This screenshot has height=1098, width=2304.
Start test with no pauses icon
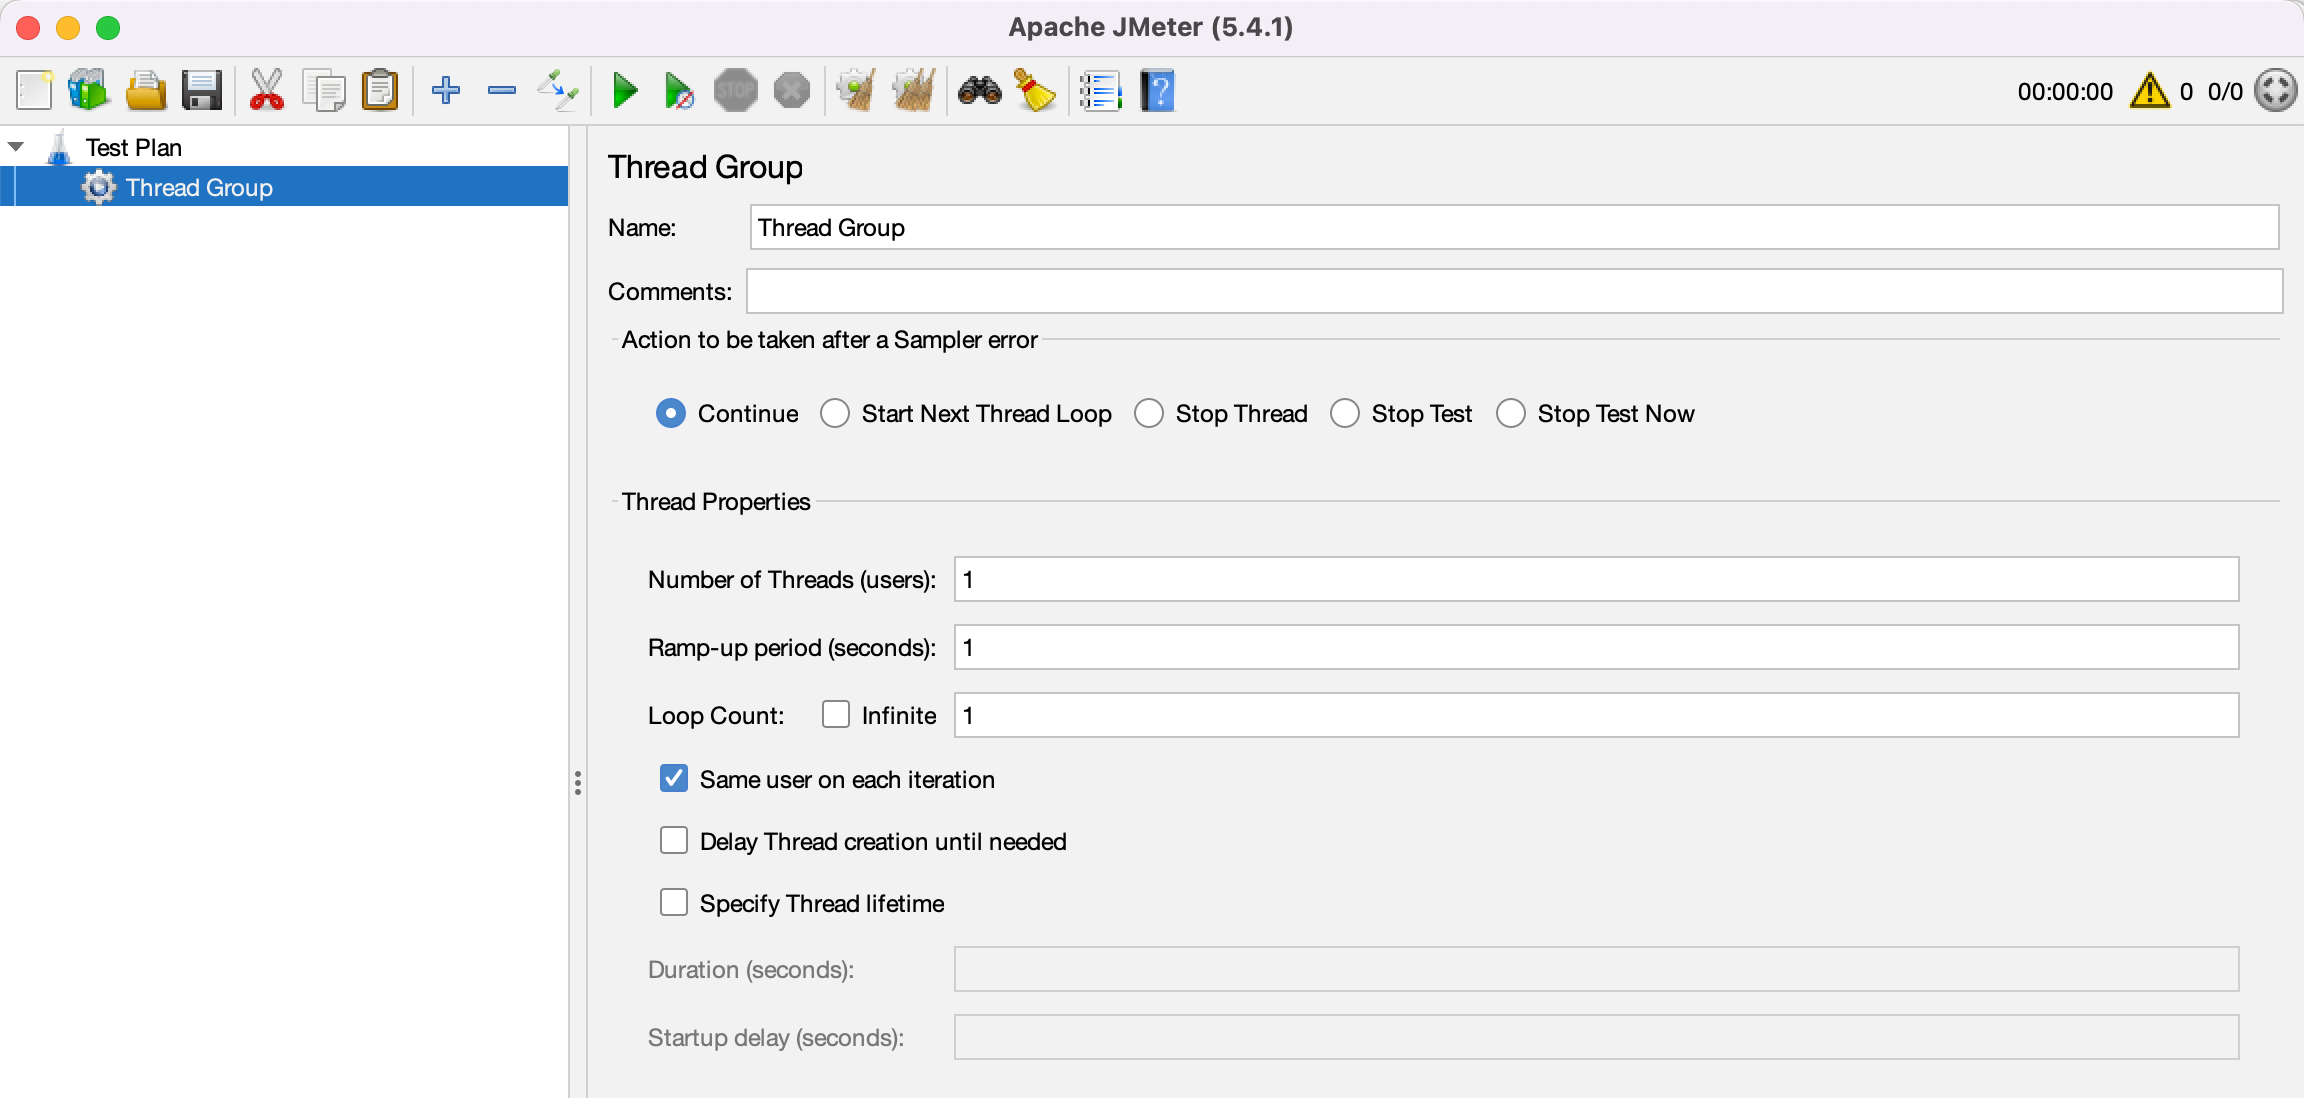pyautogui.click(x=680, y=91)
